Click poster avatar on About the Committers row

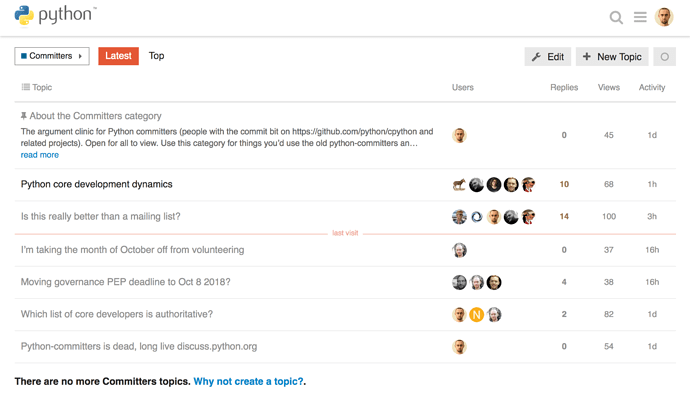click(x=459, y=135)
